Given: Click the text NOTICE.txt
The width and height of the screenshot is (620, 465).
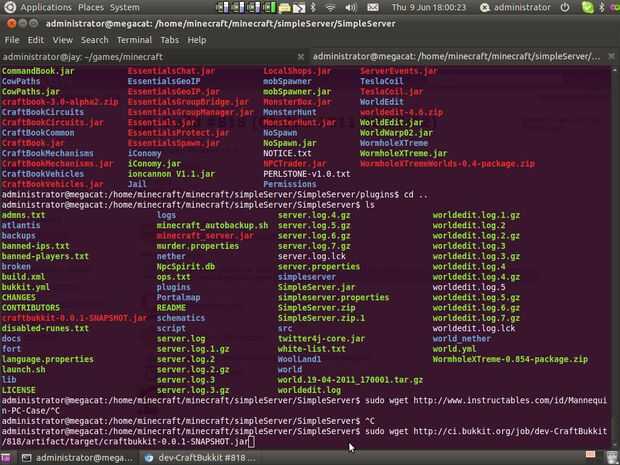Looking at the screenshot, I should click(x=287, y=153).
